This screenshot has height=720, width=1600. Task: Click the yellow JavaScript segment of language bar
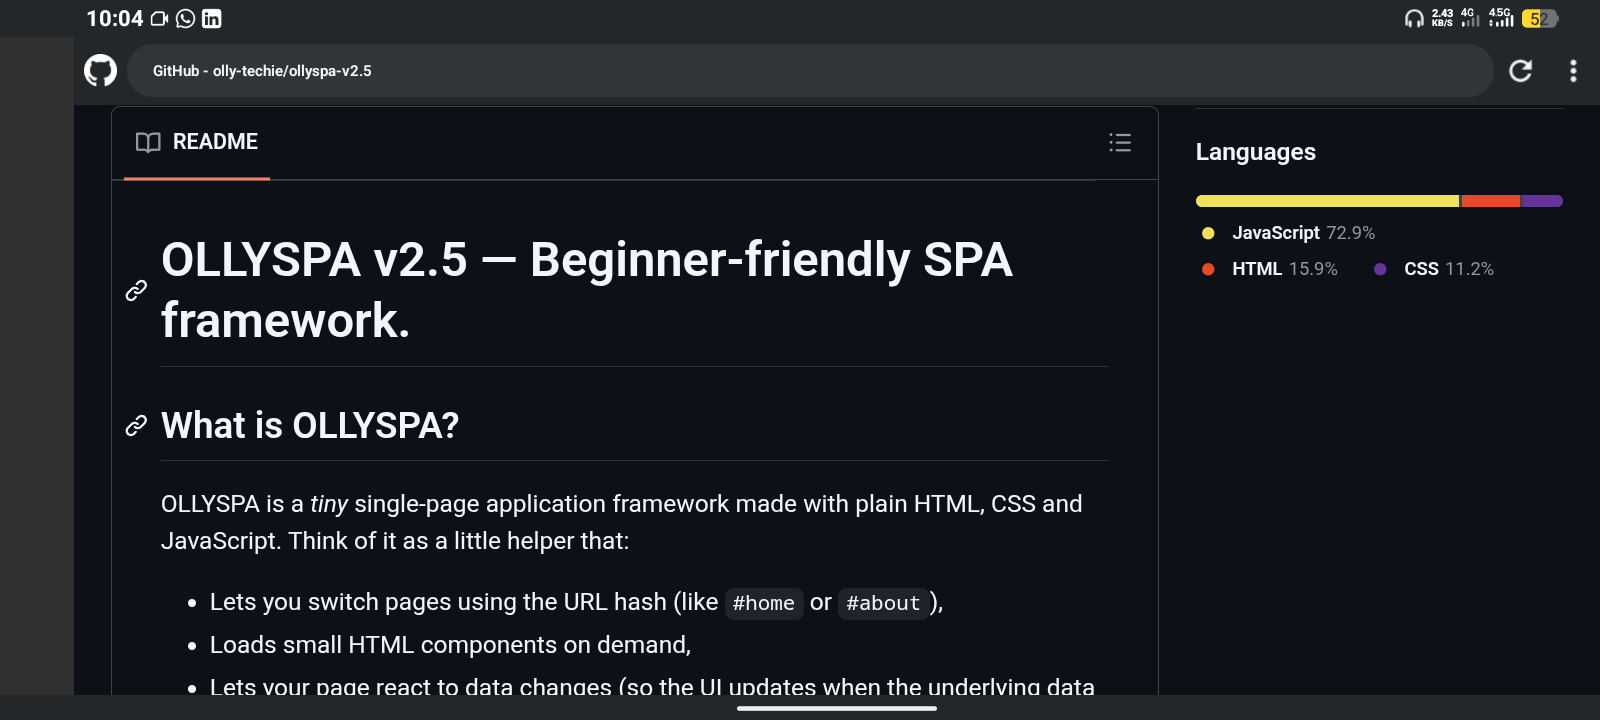(x=1327, y=201)
